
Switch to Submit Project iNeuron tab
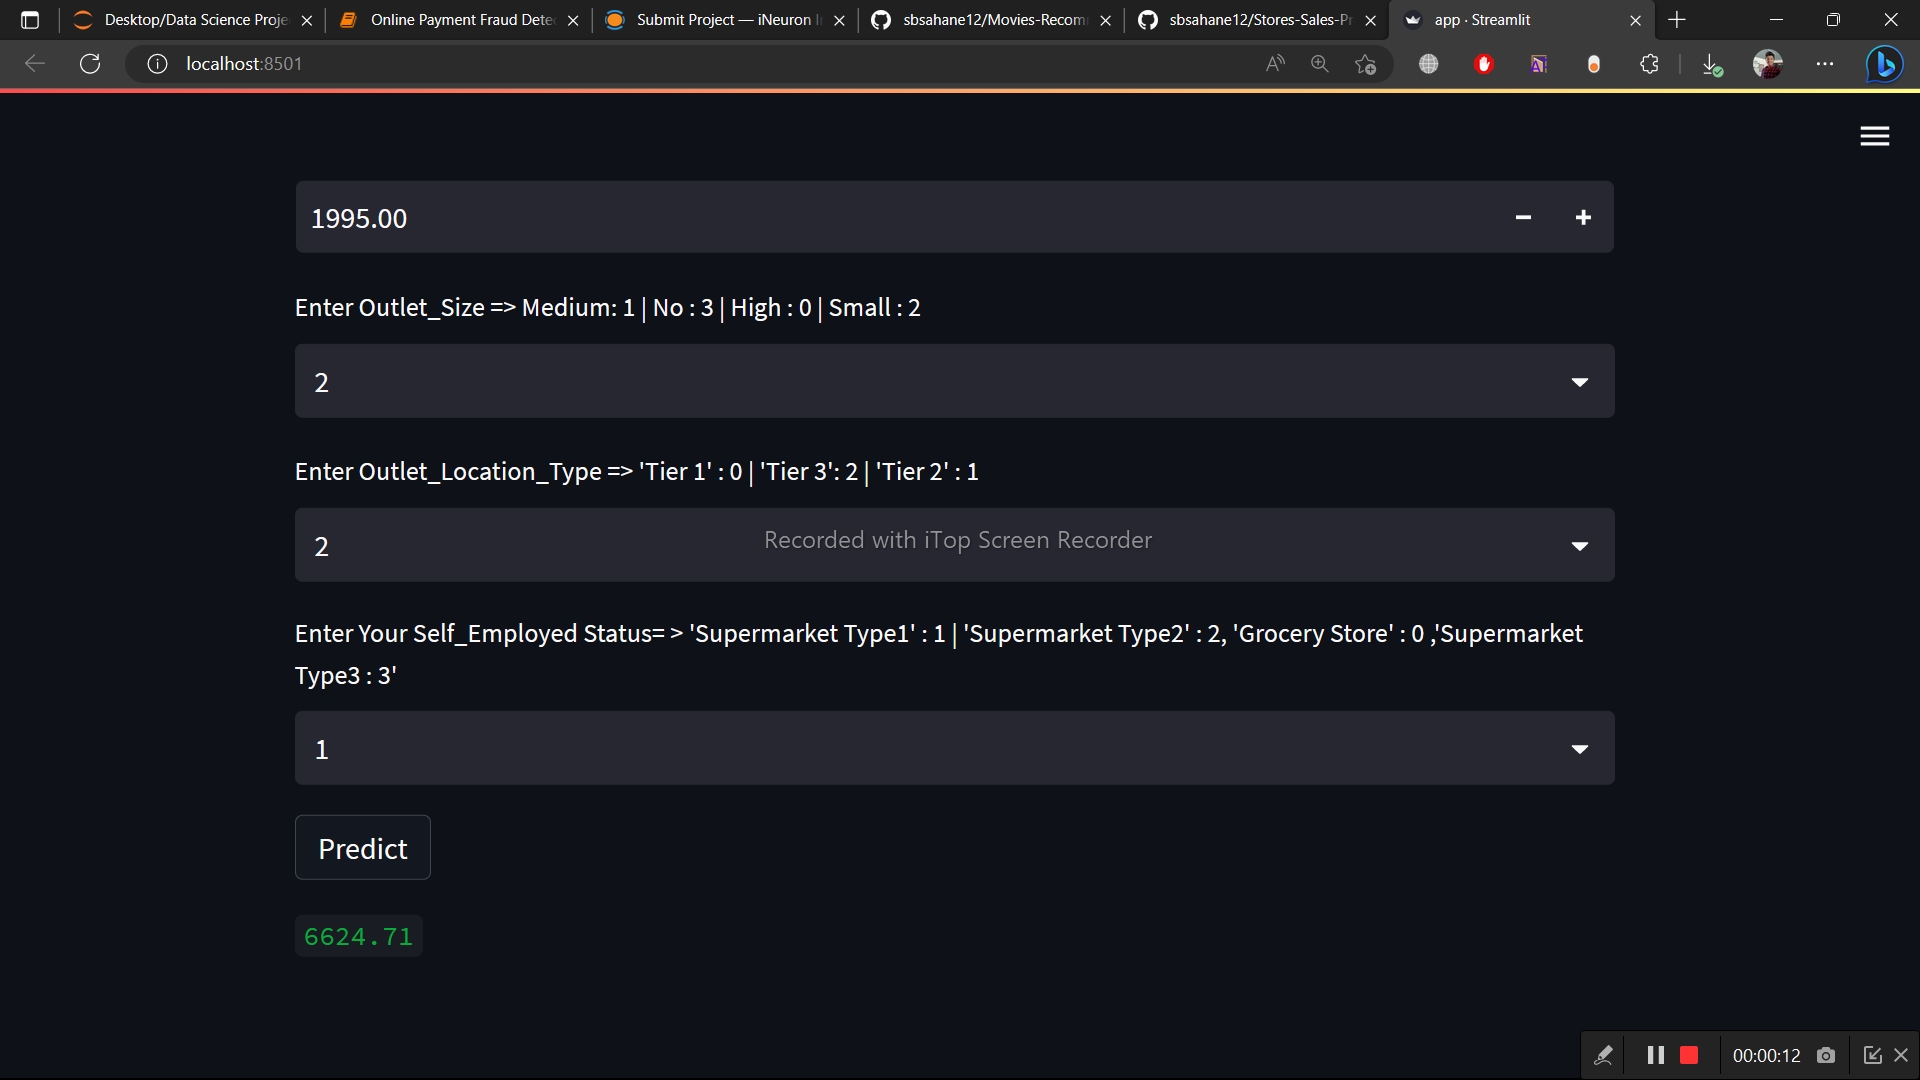[x=727, y=20]
